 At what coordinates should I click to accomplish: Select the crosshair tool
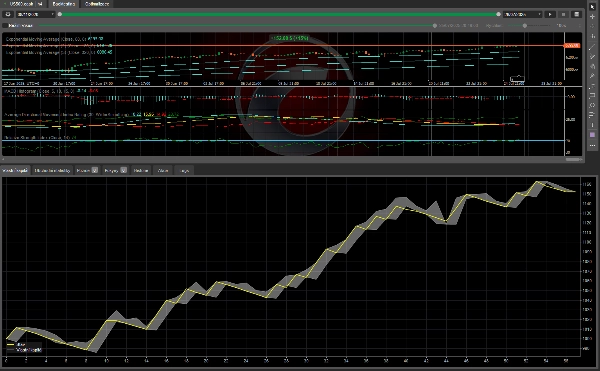(x=592, y=17)
